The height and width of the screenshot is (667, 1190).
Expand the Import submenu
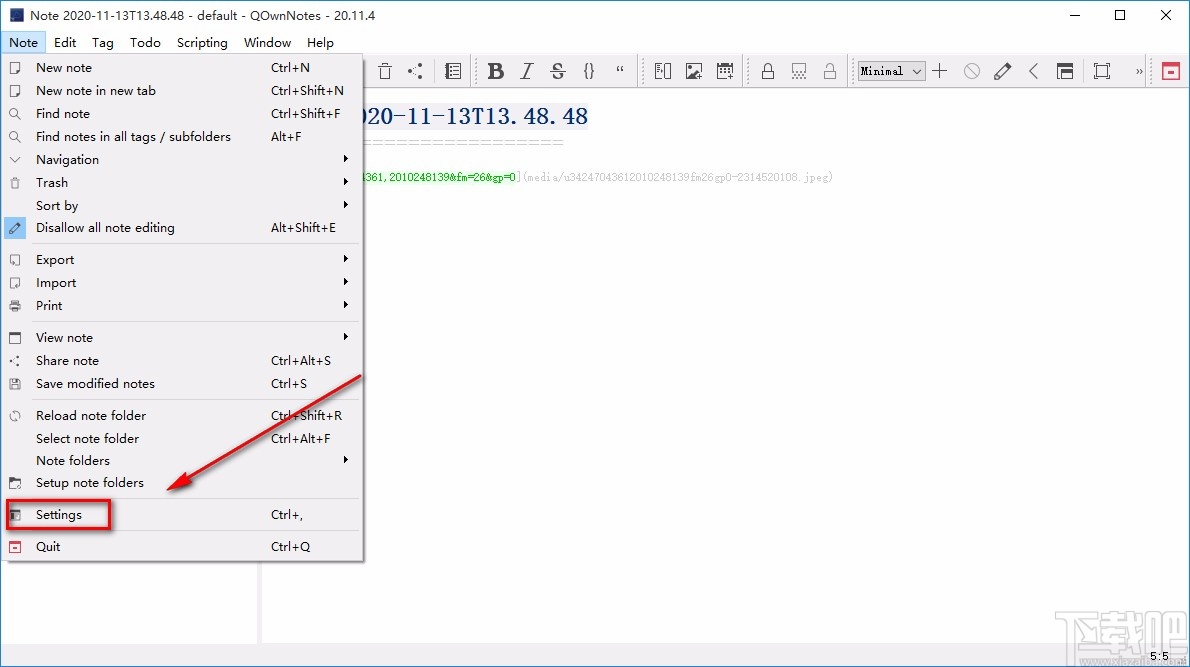coord(182,282)
